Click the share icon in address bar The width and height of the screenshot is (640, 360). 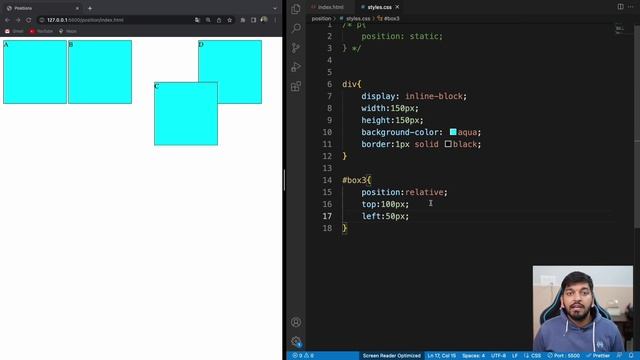[219, 20]
